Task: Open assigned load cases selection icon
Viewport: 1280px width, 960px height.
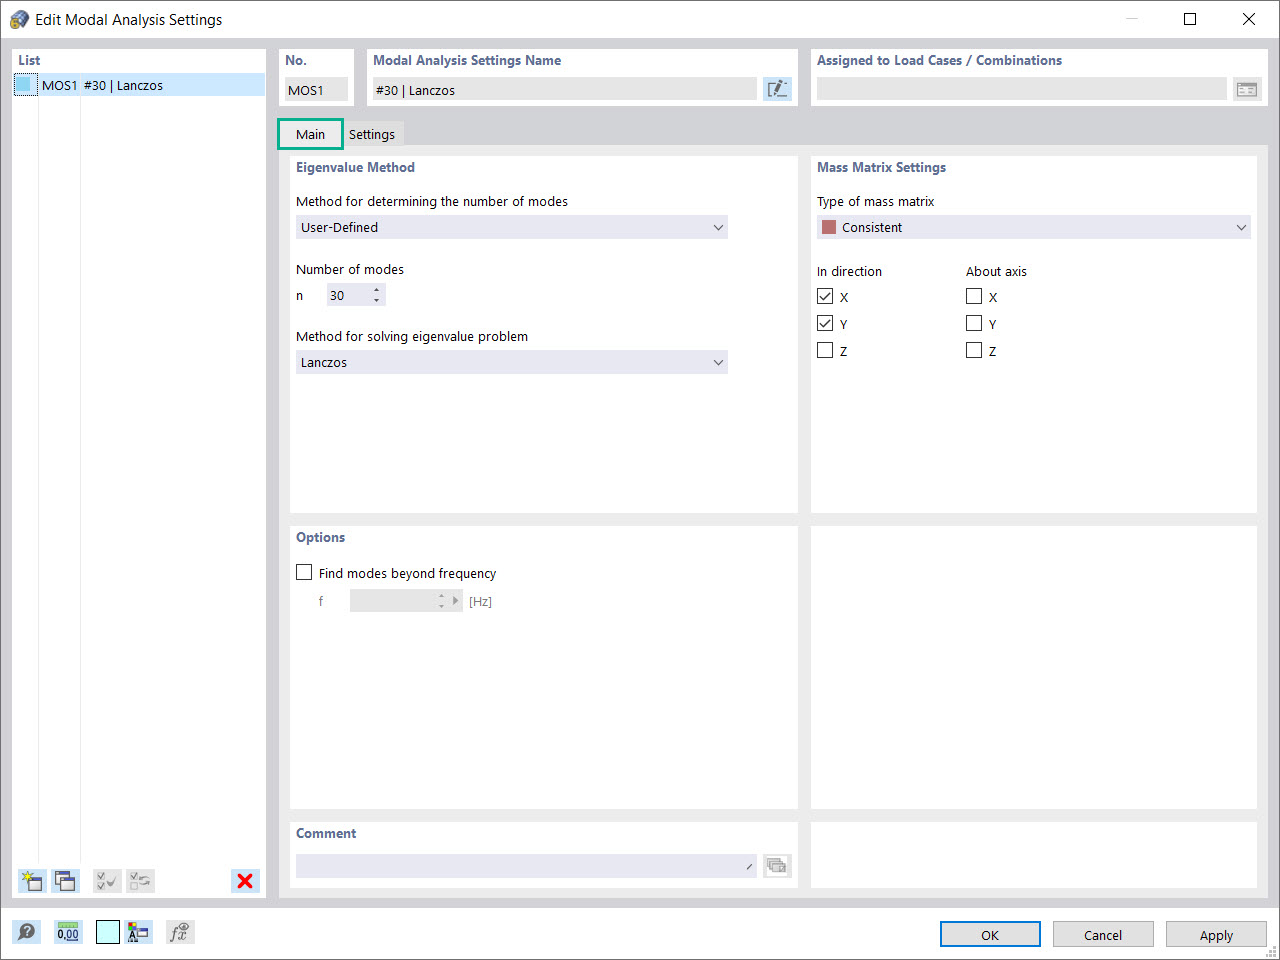Action: 1246,88
